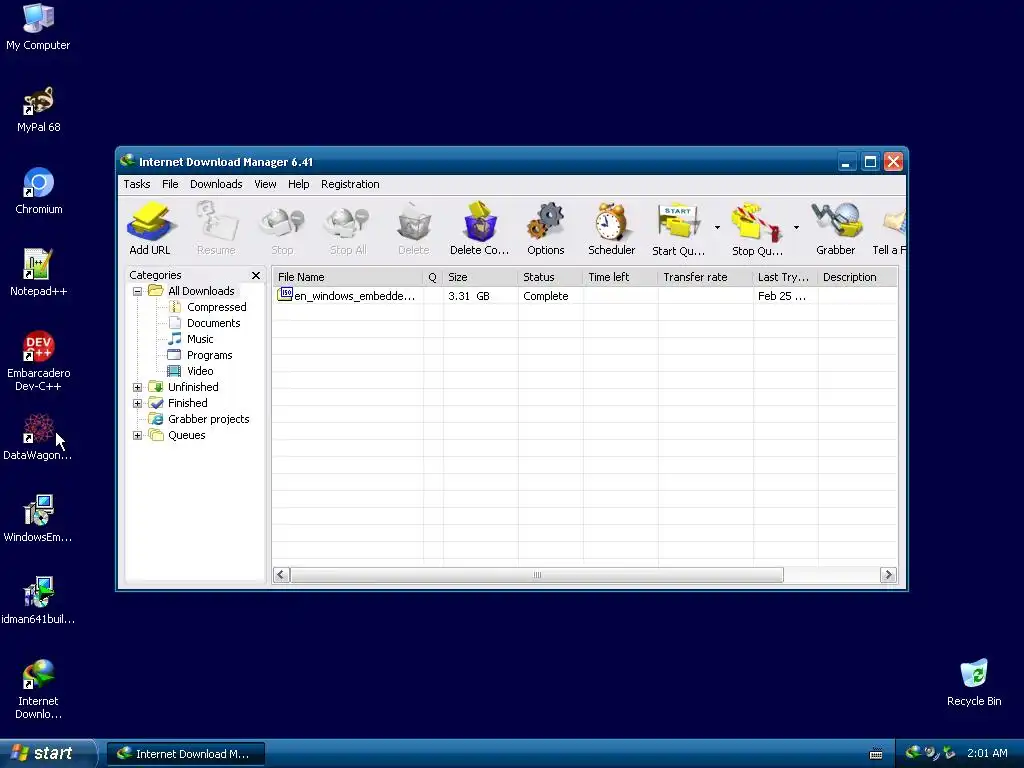Sort by Q column header

(x=433, y=277)
